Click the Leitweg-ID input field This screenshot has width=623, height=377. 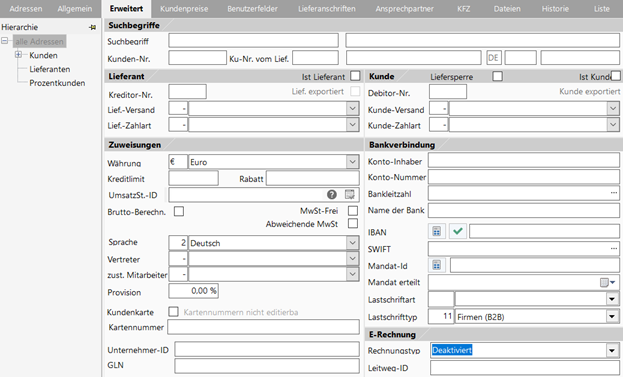click(524, 367)
